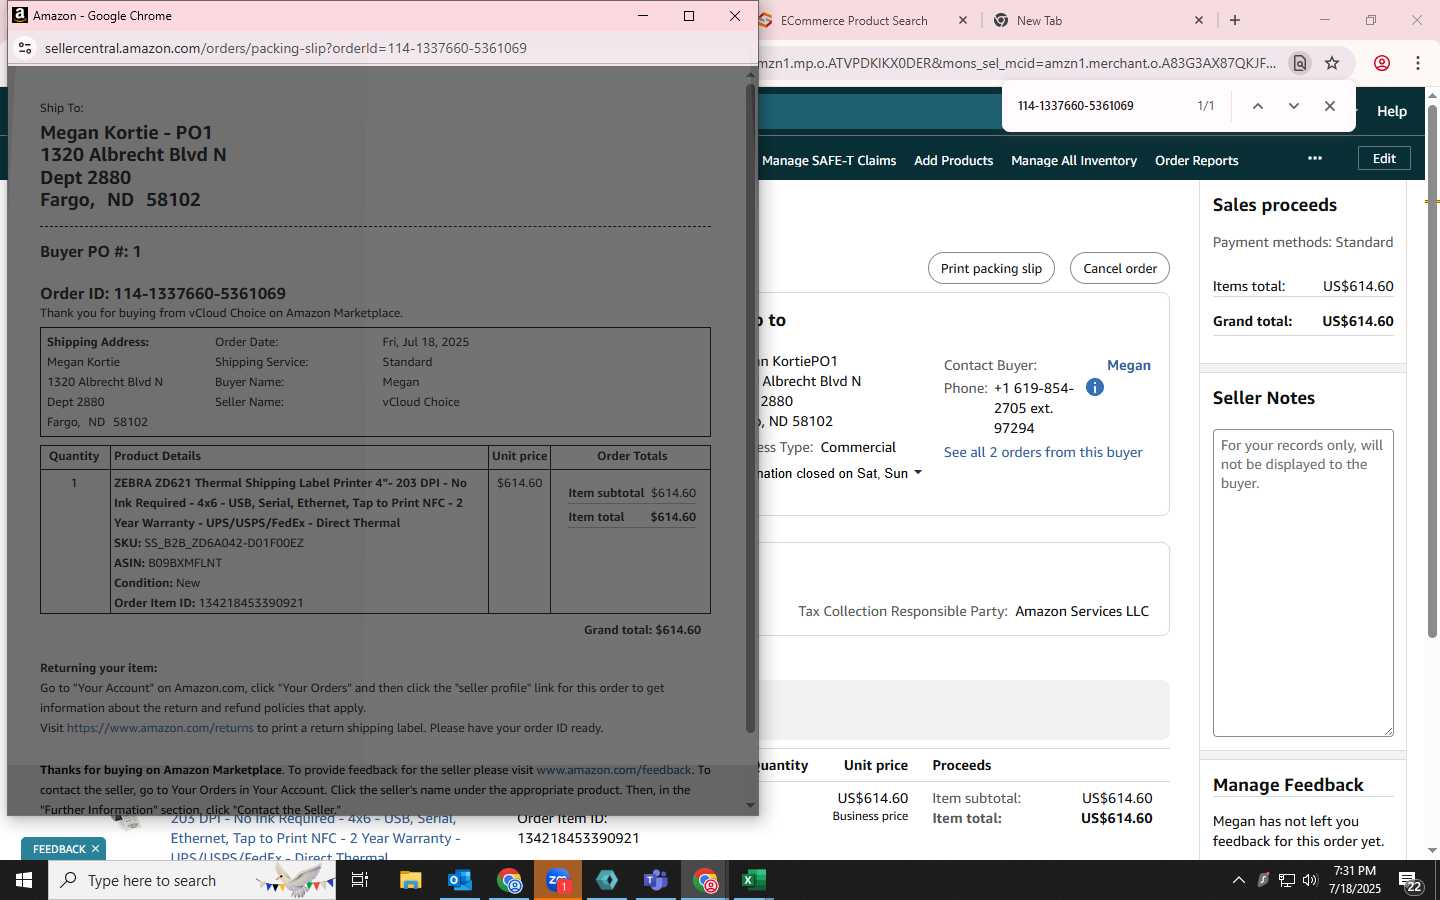Close the New Tab tab
The width and height of the screenshot is (1440, 900).
pyautogui.click(x=1199, y=20)
